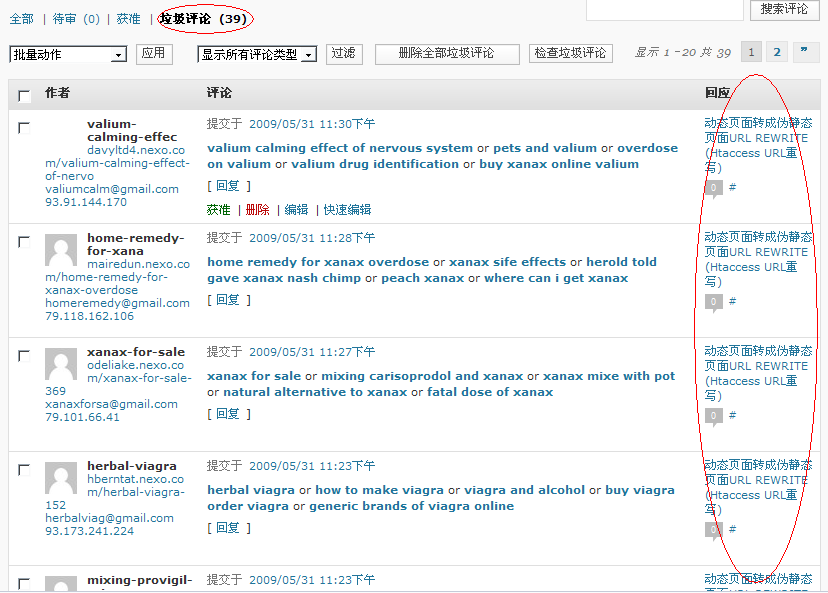Click page 1 pagination button
Image resolution: width=828 pixels, height=593 pixels.
(751, 52)
